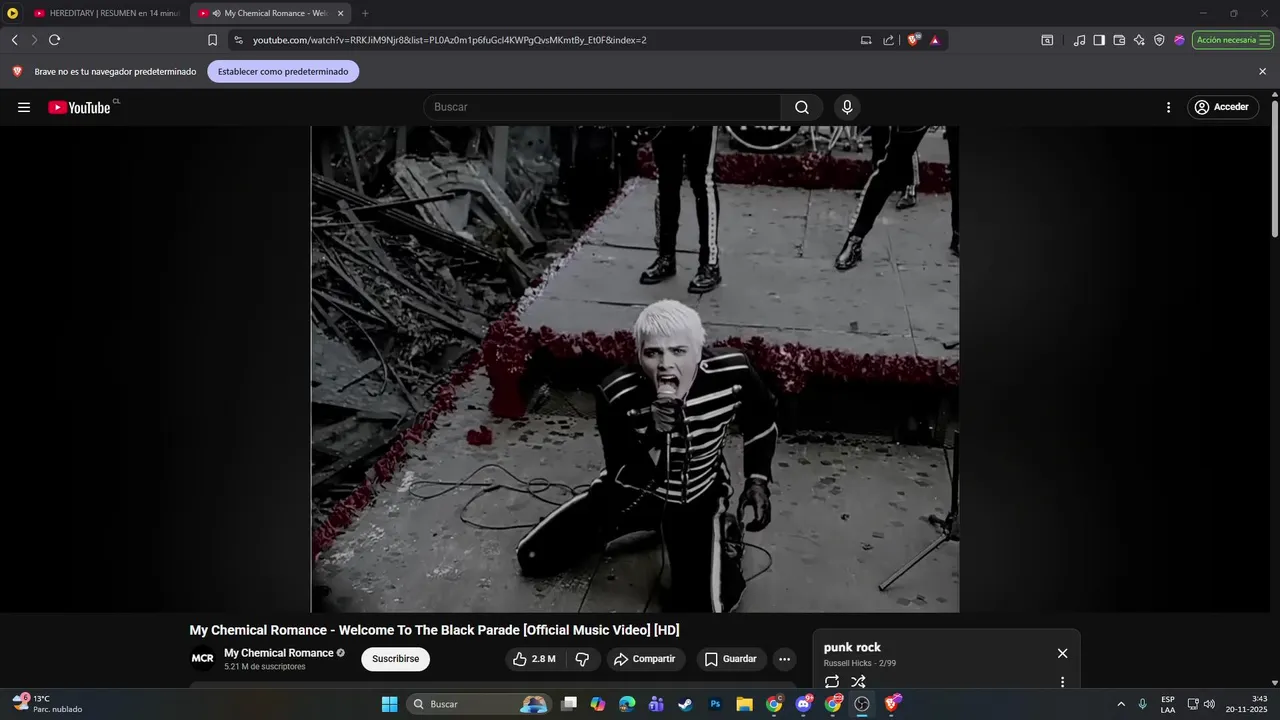Image resolution: width=1280 pixels, height=720 pixels.
Task: Focus the YouTube Buscar search field
Action: point(602,107)
